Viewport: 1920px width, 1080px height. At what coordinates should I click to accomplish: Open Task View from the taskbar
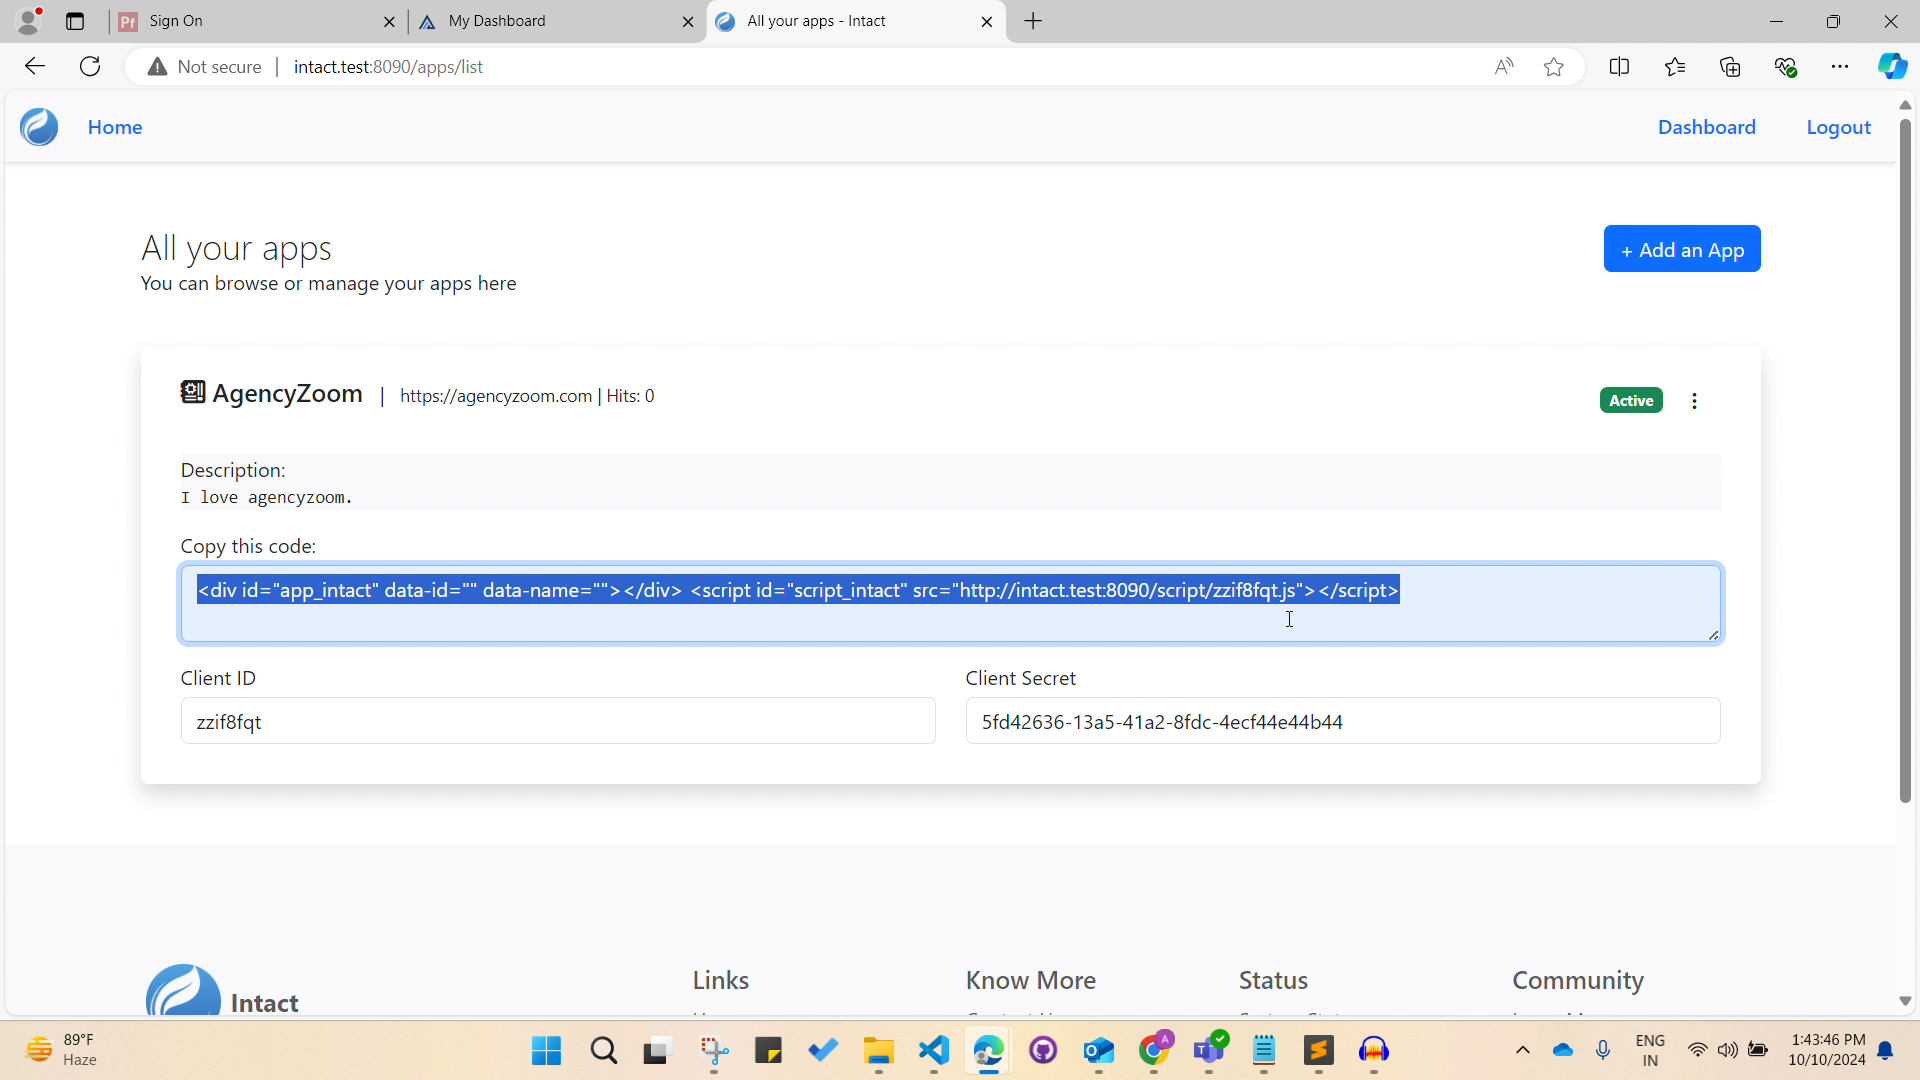[x=656, y=1051]
